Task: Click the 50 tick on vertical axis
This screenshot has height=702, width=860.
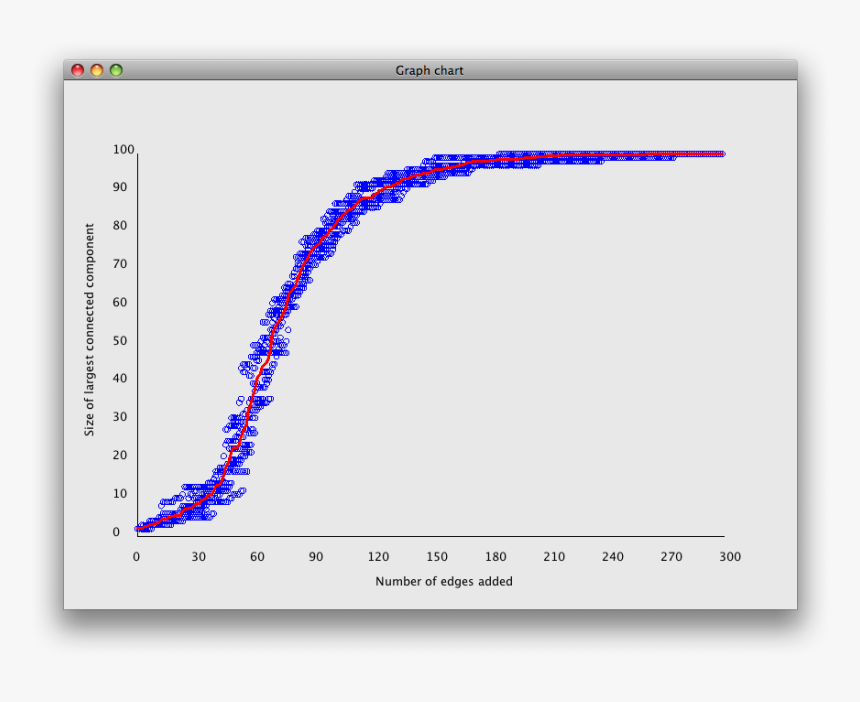Action: point(120,341)
